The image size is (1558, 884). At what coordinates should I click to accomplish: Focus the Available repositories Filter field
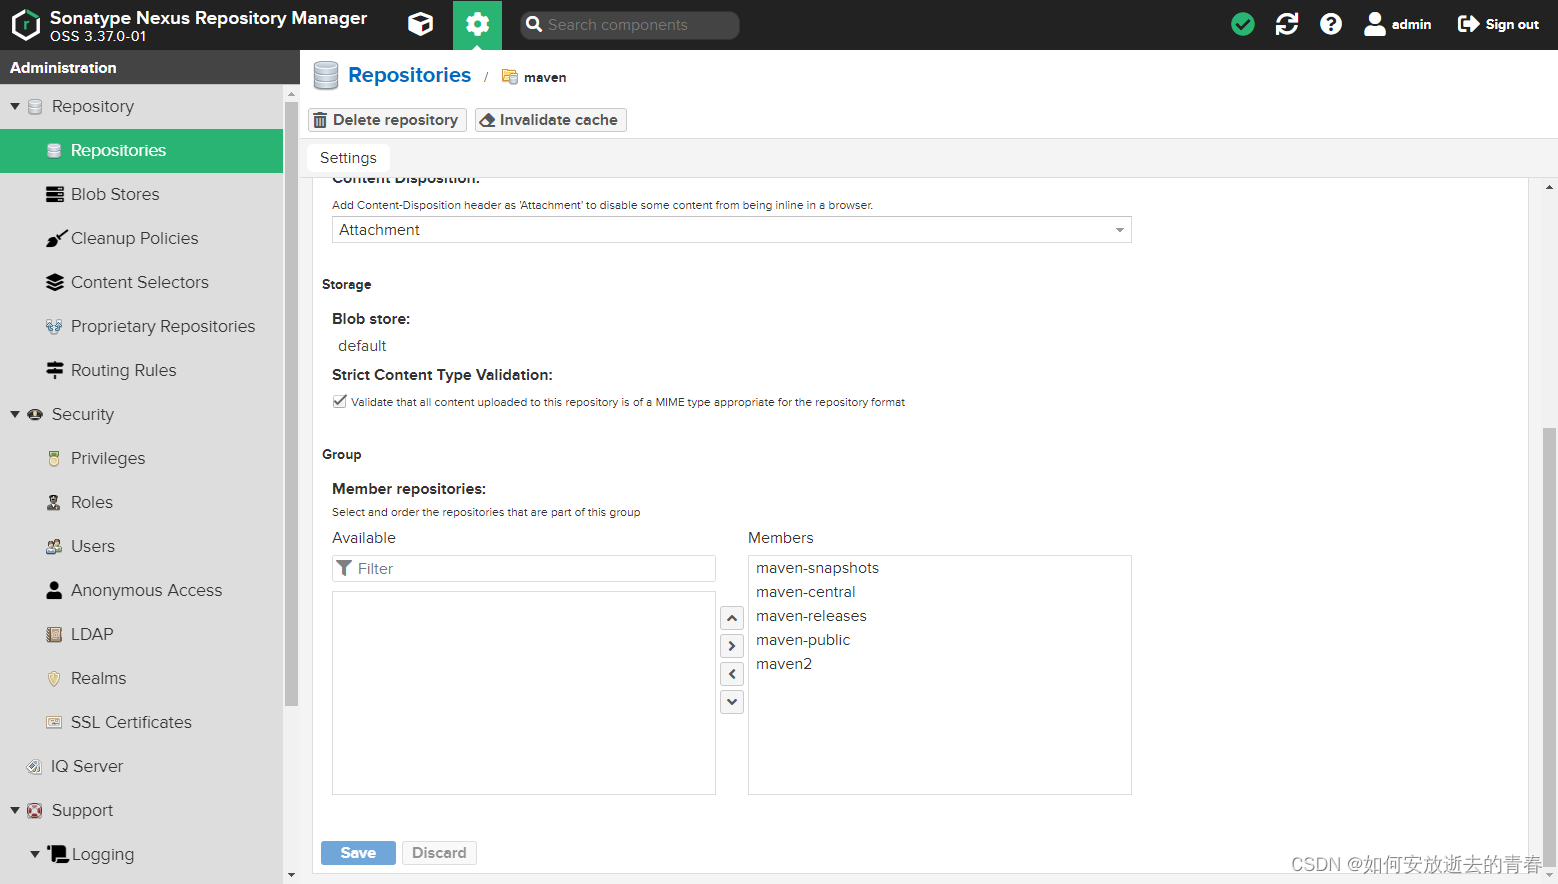point(523,568)
